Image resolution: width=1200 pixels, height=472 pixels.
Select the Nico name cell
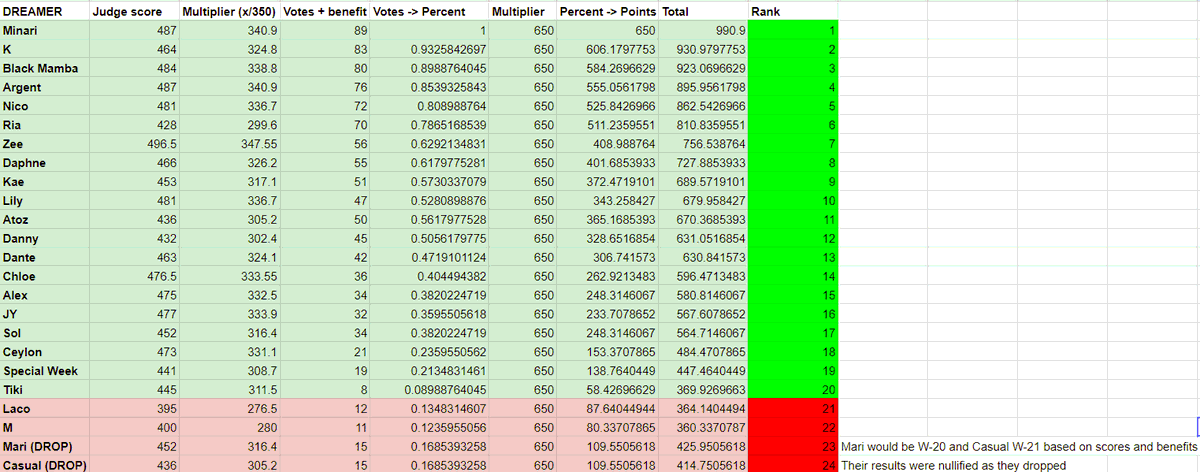[45, 107]
